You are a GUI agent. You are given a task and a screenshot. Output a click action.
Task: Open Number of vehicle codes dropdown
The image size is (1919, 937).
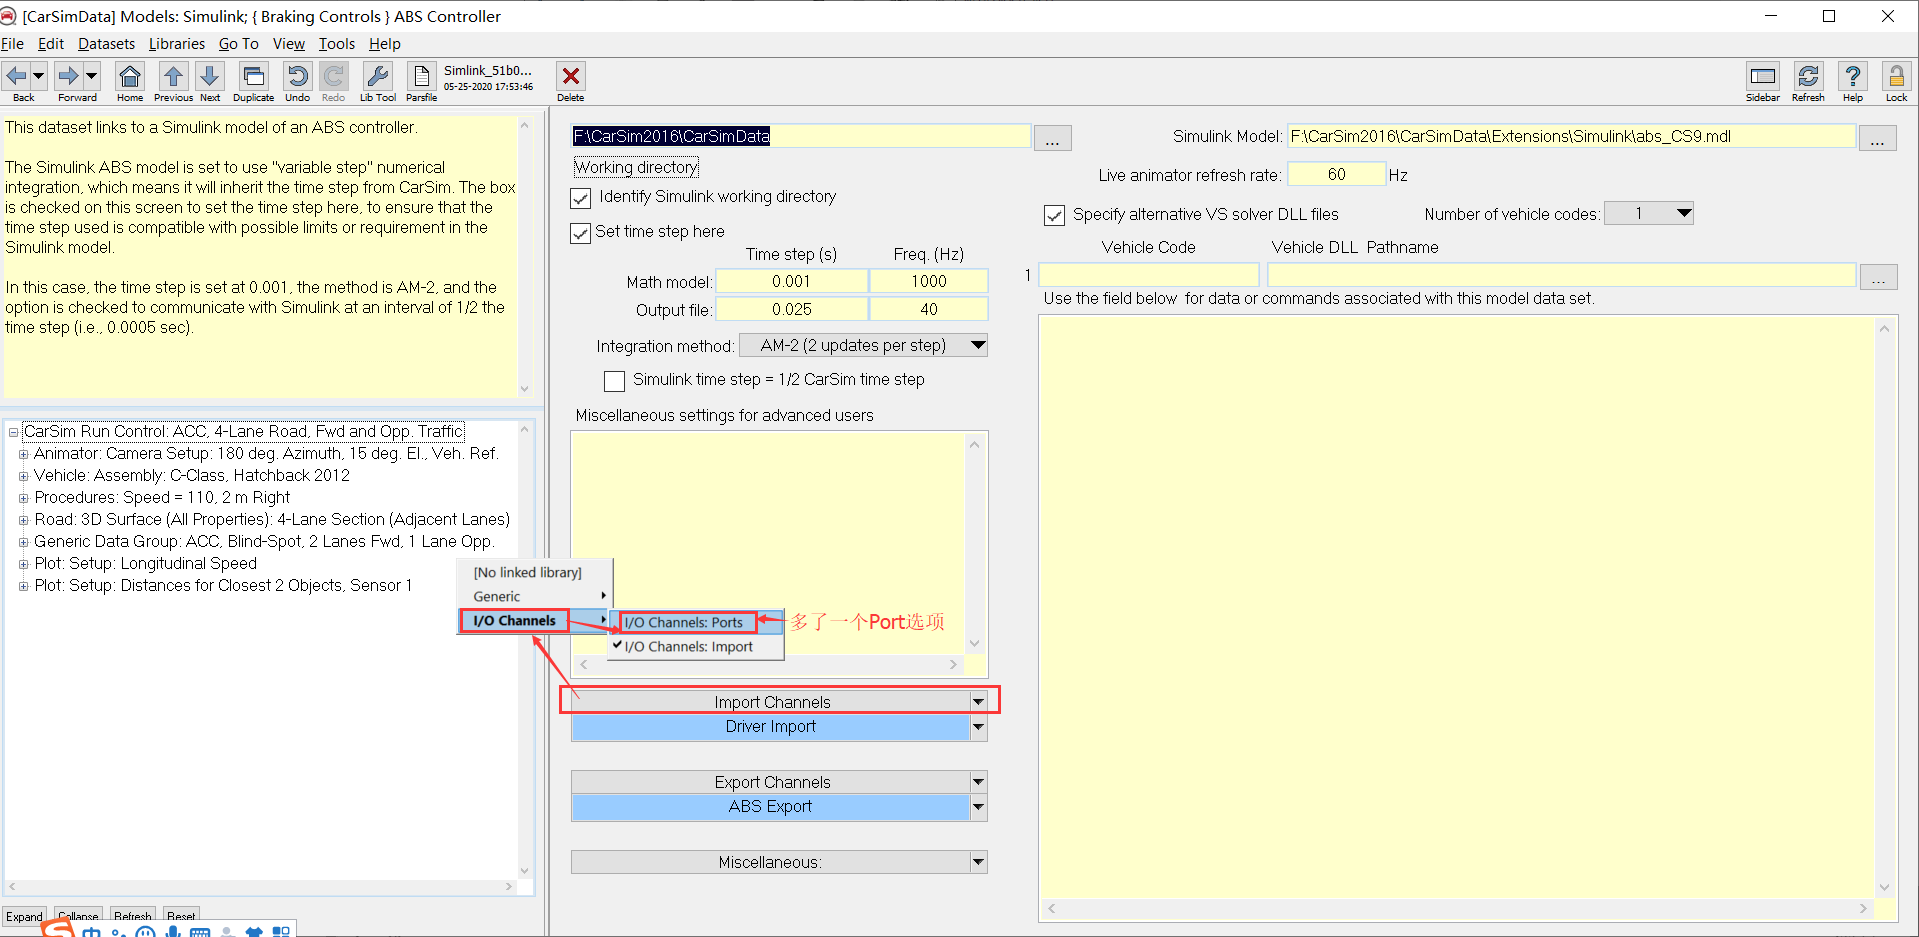point(1648,213)
